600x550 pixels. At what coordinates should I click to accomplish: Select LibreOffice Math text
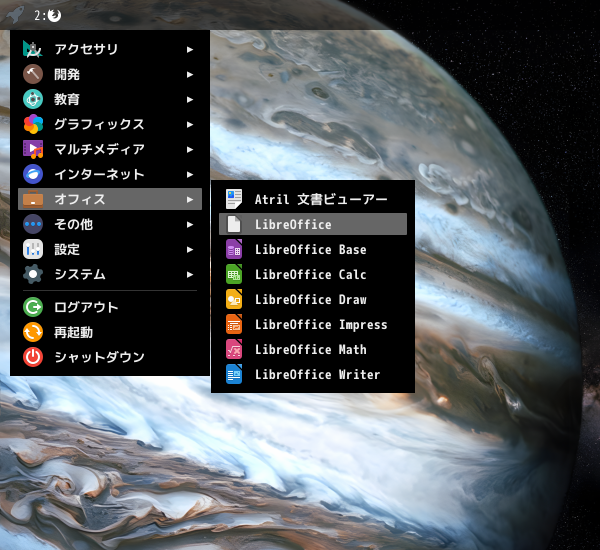(311, 349)
